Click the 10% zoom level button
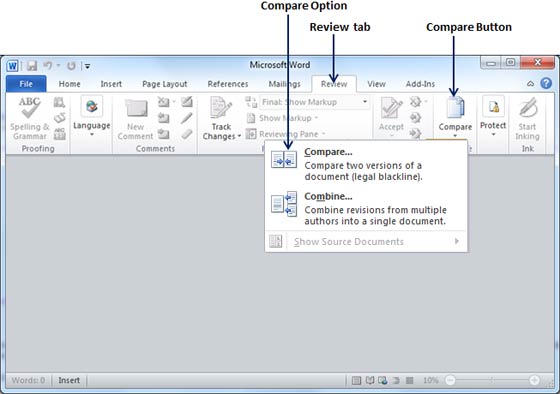Image resolution: width=560 pixels, height=394 pixels. tap(430, 380)
